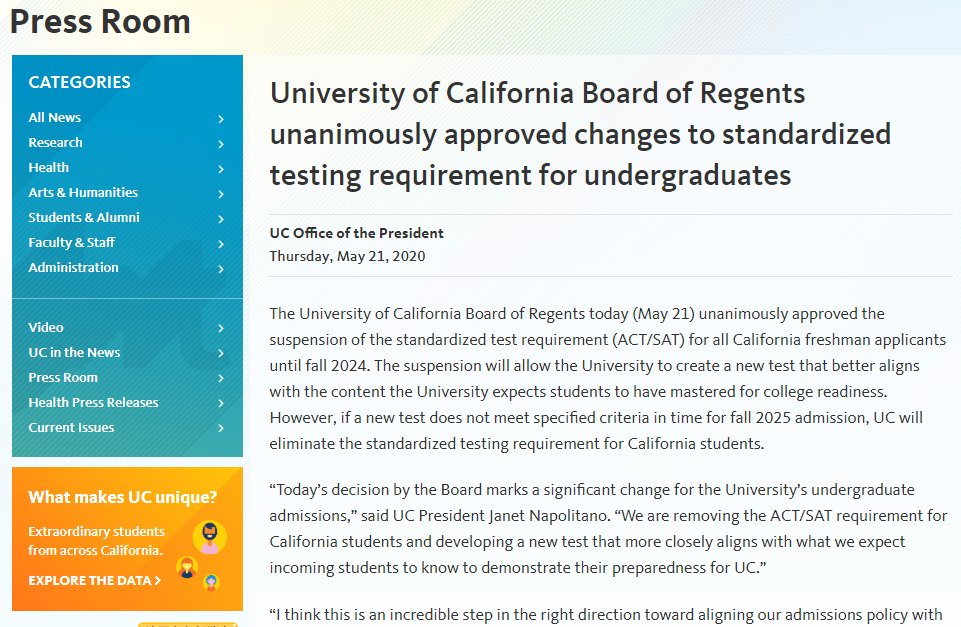The width and height of the screenshot is (961, 627).
Task: Click the Press Room page heading
Action: (x=100, y=21)
